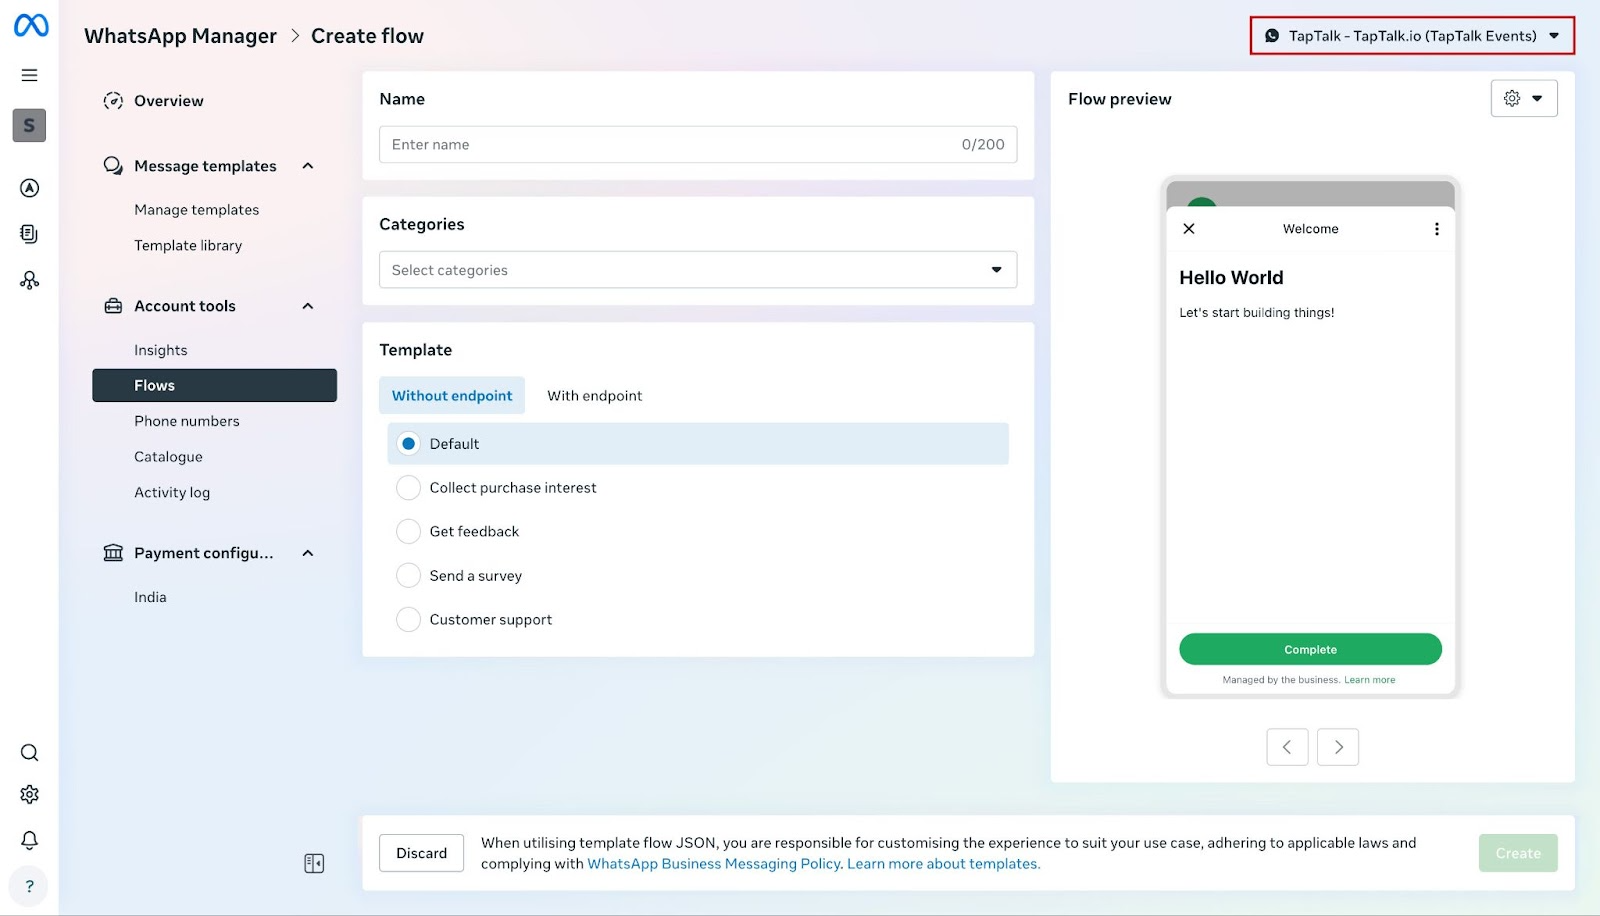Open Template library in sidebar
Image resolution: width=1600 pixels, height=916 pixels.
tap(188, 246)
